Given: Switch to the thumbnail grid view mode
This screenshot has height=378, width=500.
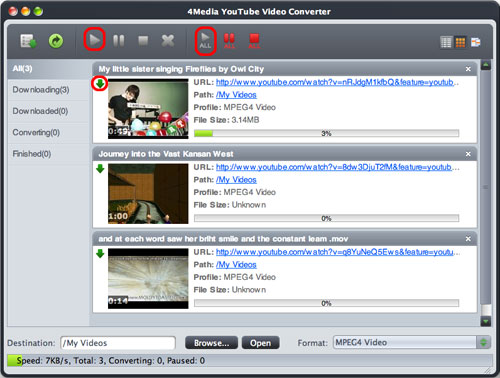Looking at the screenshot, I should (x=460, y=42).
